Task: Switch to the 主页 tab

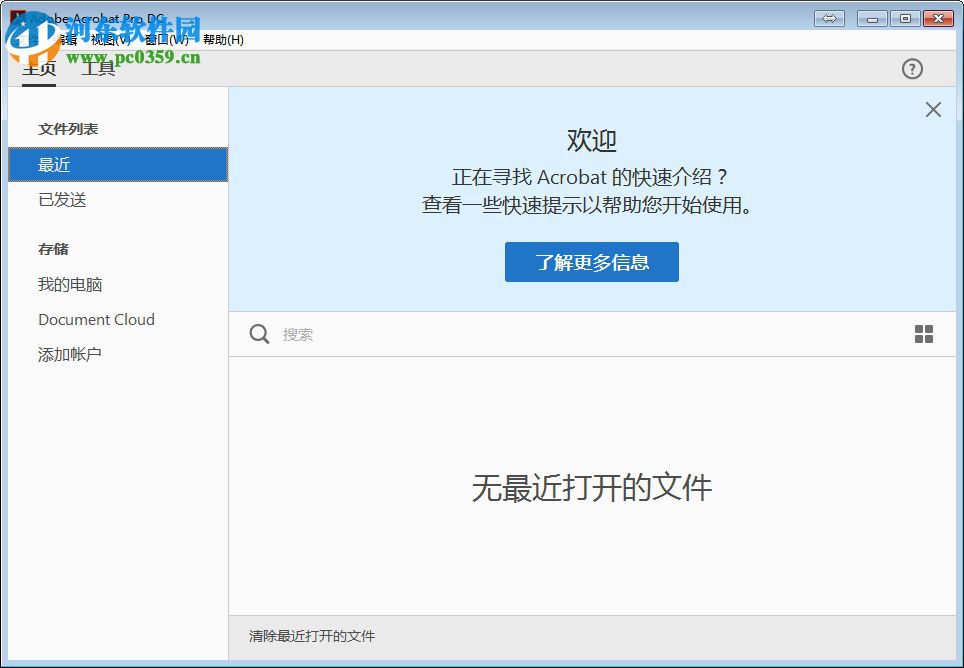Action: pos(39,69)
